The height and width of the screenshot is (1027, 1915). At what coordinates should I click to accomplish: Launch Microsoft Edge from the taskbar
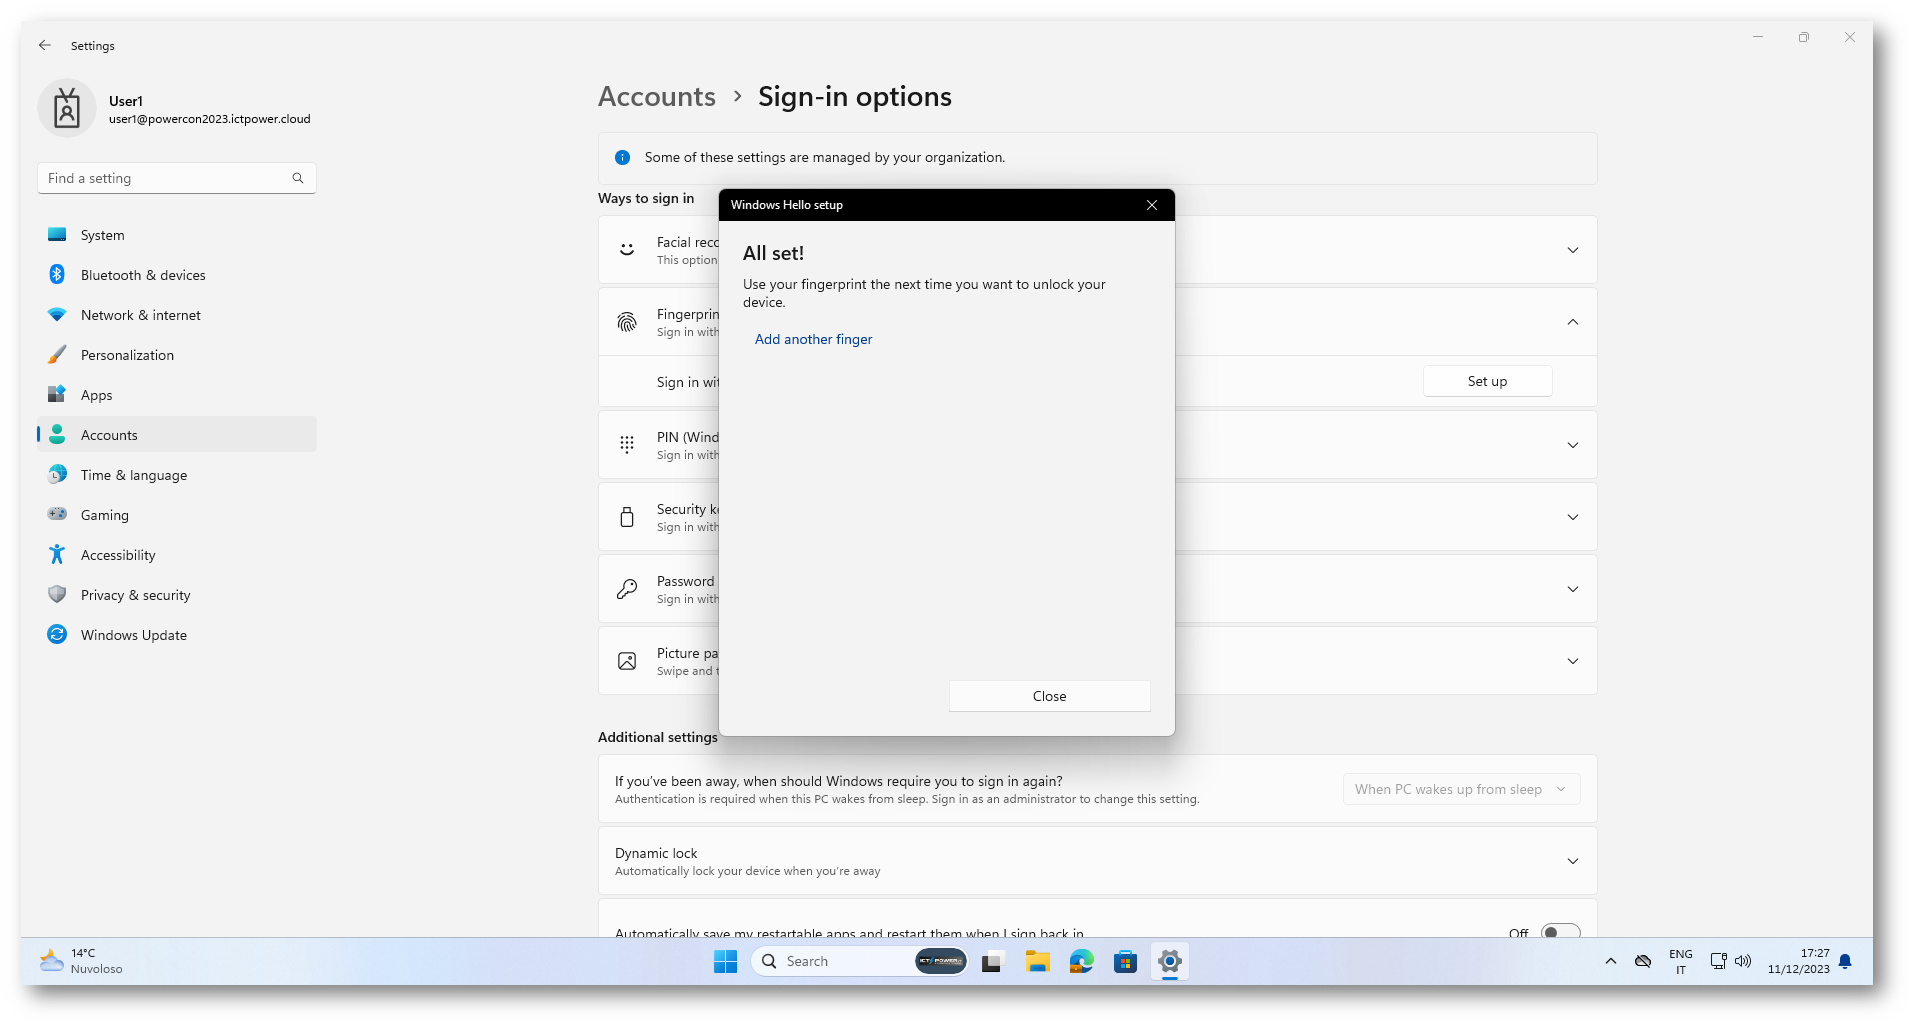(1081, 961)
